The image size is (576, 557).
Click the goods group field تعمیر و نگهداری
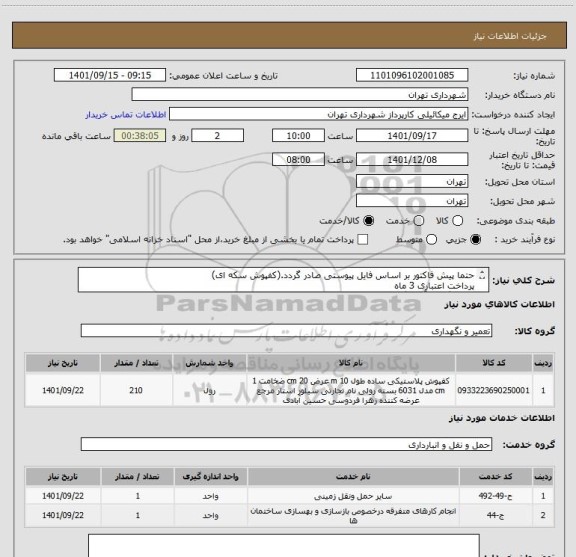coord(286,331)
